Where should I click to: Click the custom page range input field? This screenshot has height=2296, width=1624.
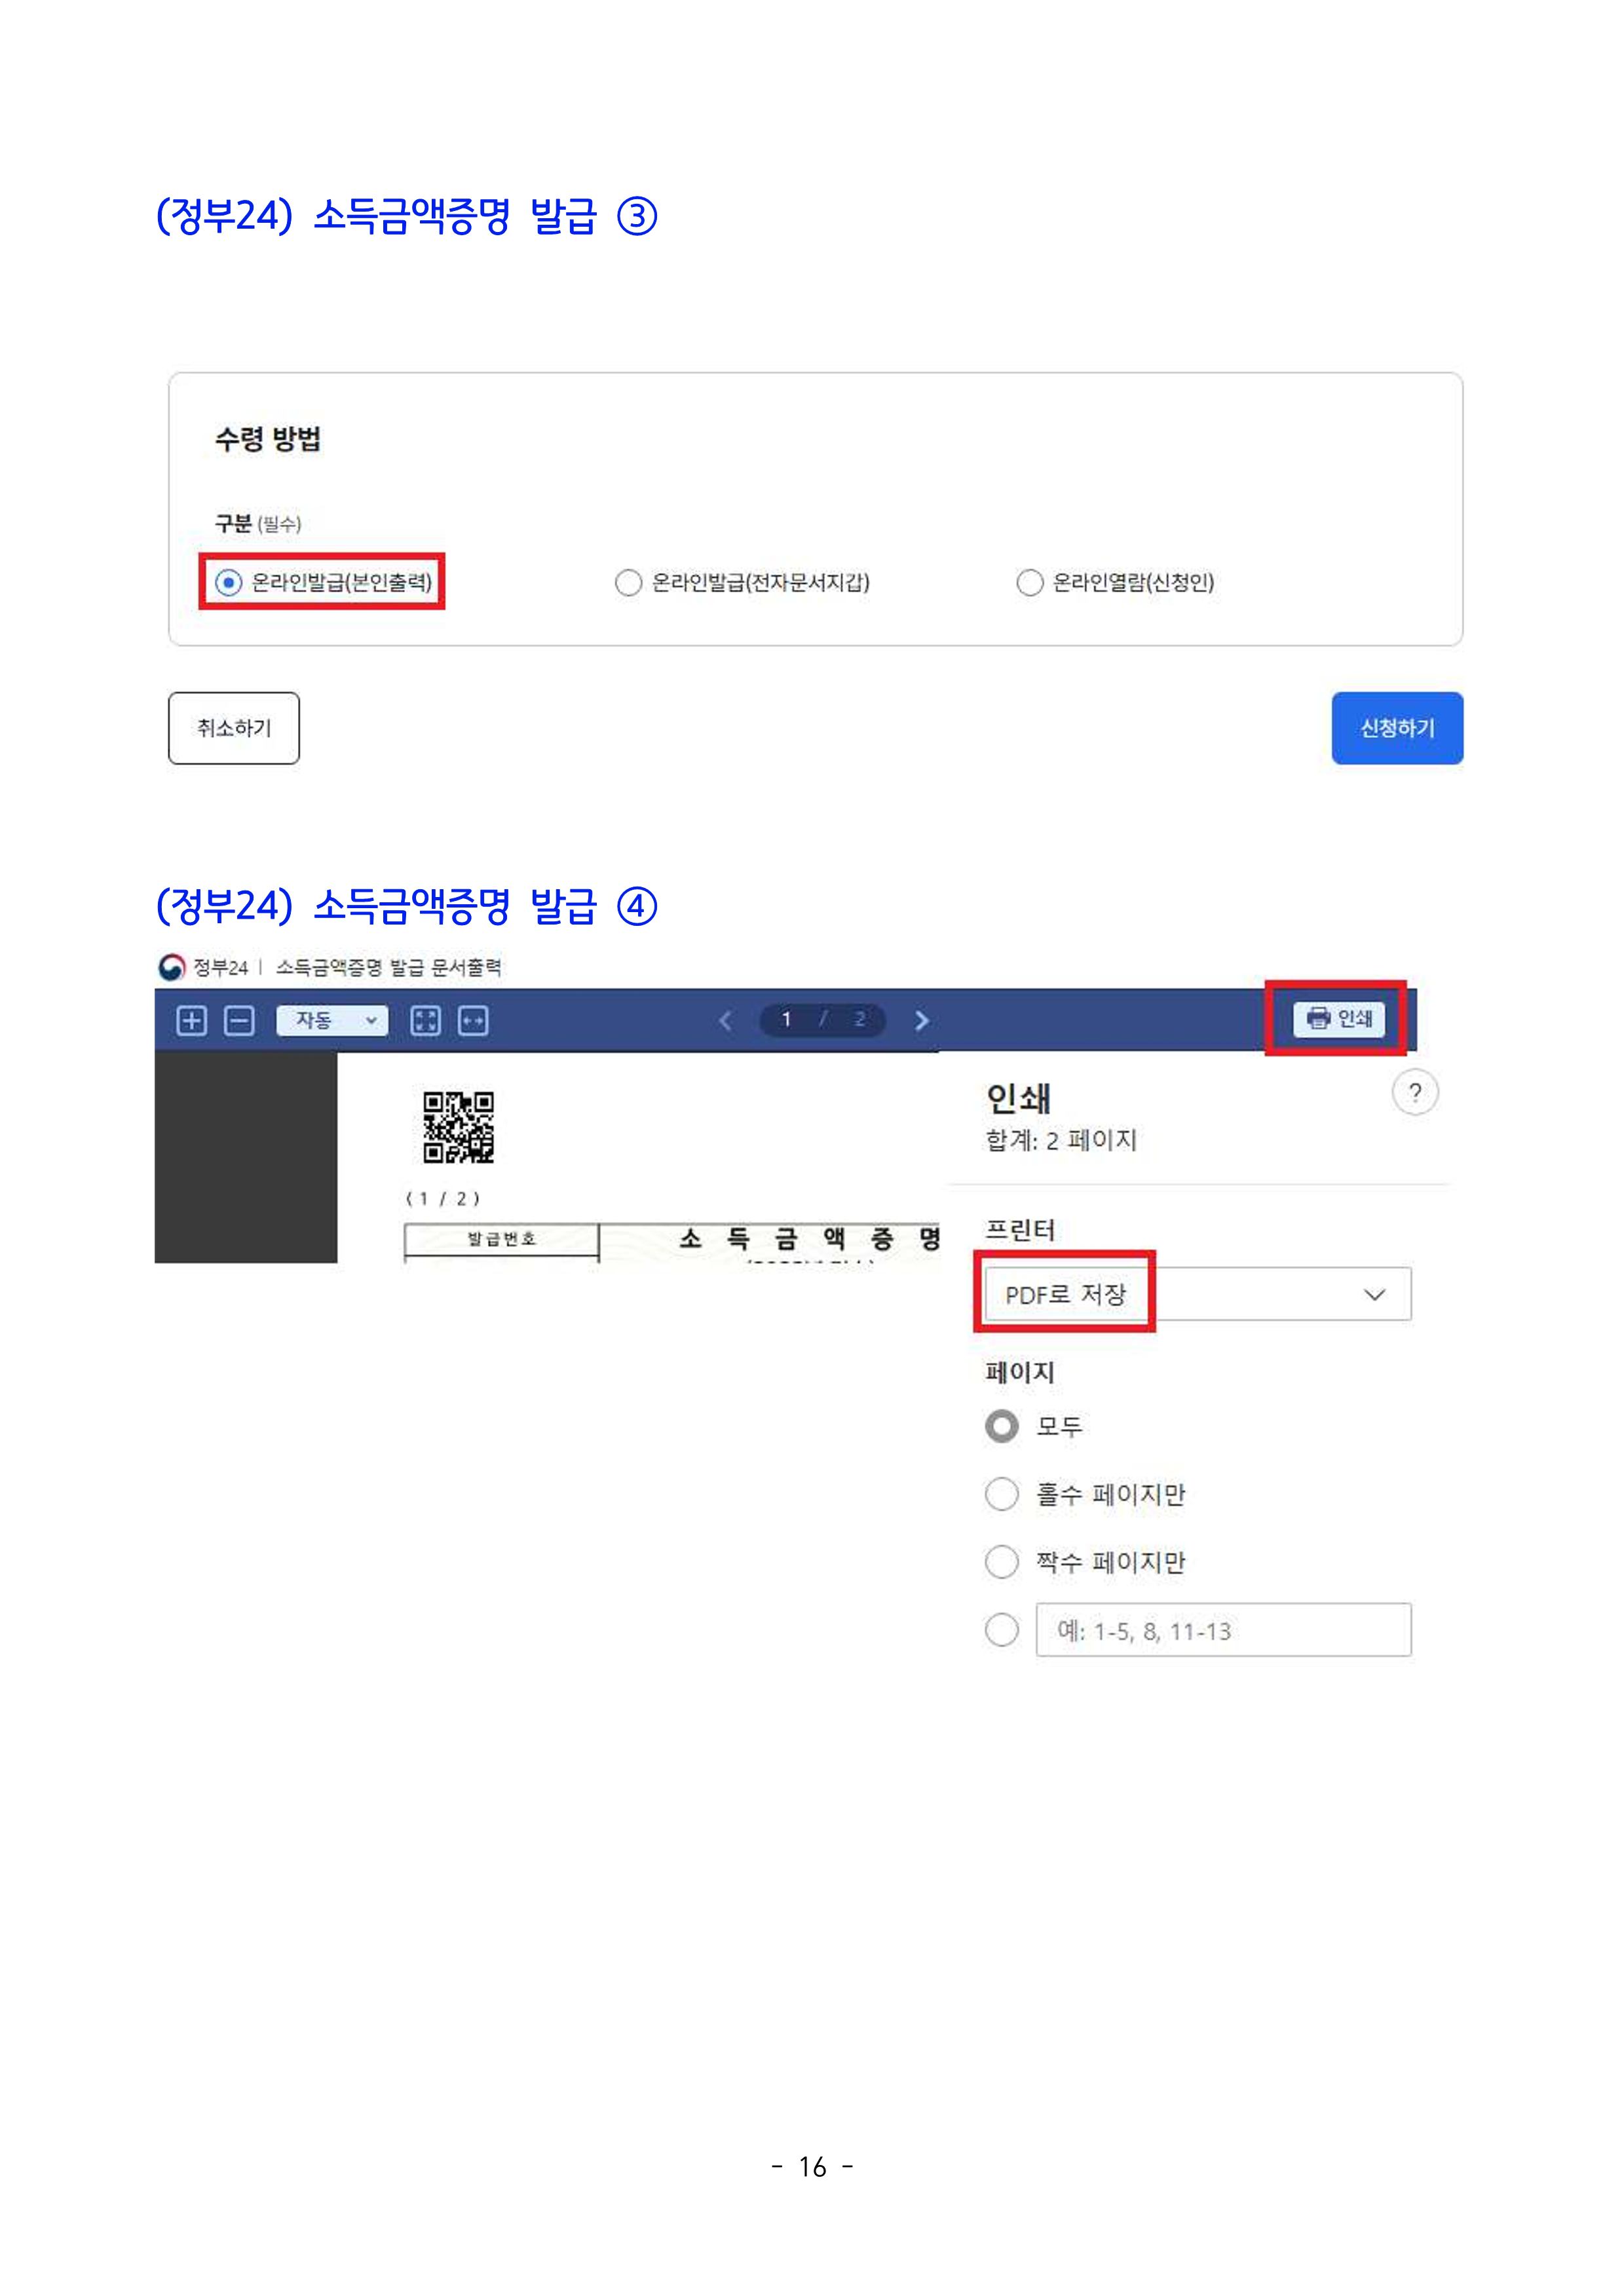[1223, 1631]
